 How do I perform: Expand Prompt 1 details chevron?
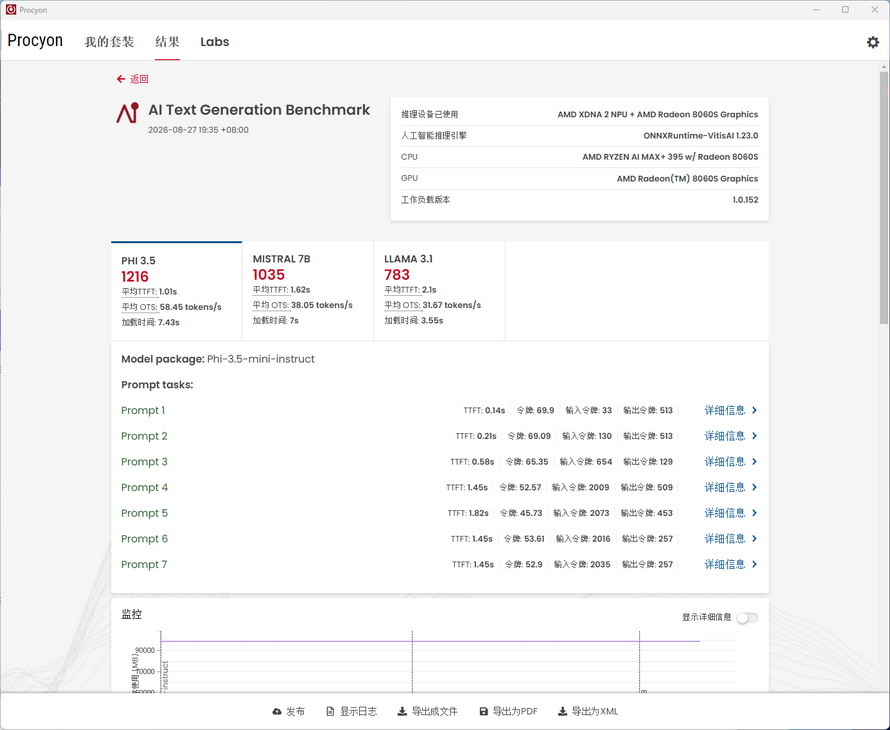pyautogui.click(x=754, y=410)
